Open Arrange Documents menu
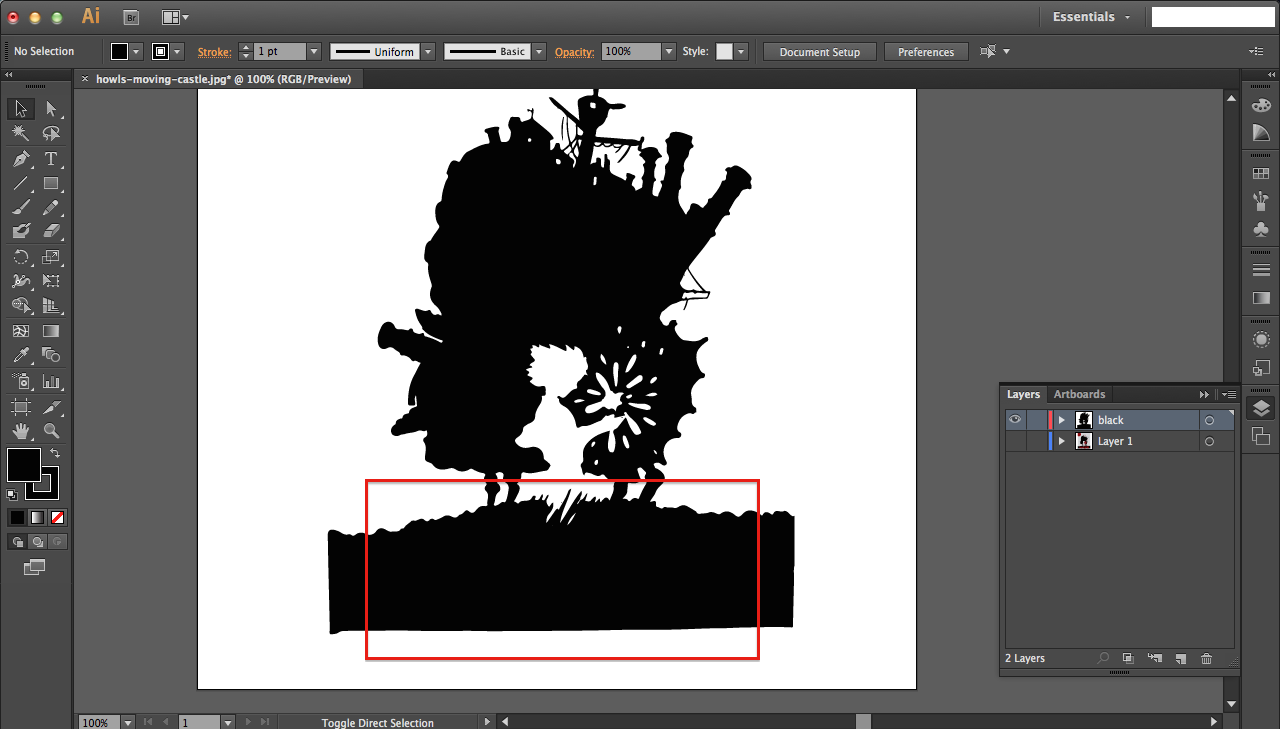Viewport: 1280px width, 729px height. click(x=174, y=17)
